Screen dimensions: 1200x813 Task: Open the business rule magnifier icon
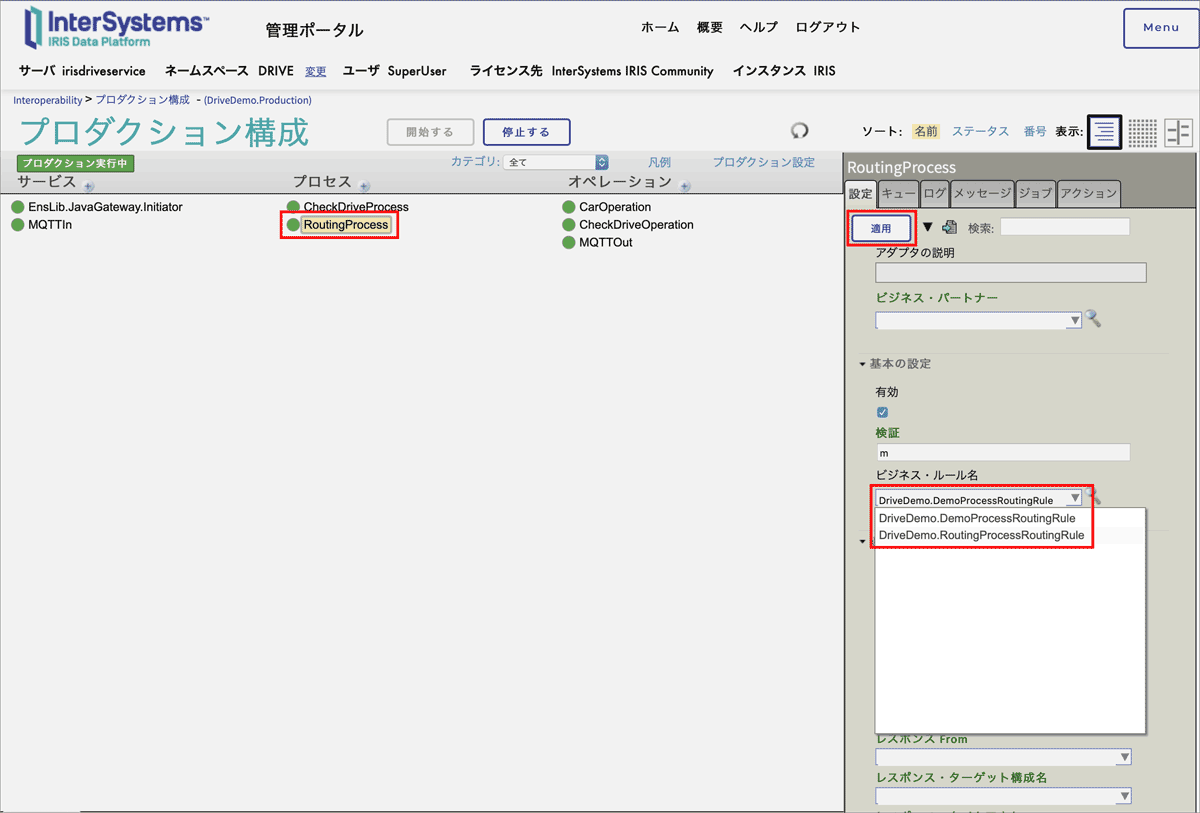pos(1094,497)
